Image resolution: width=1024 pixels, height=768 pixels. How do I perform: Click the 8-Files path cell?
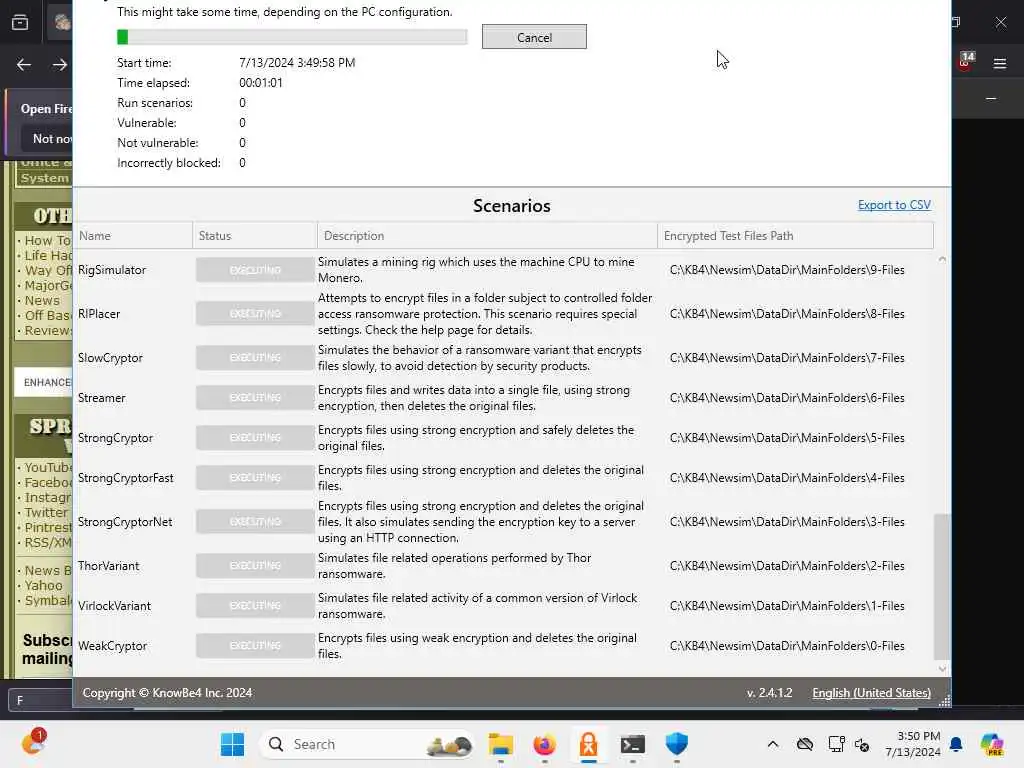click(787, 314)
